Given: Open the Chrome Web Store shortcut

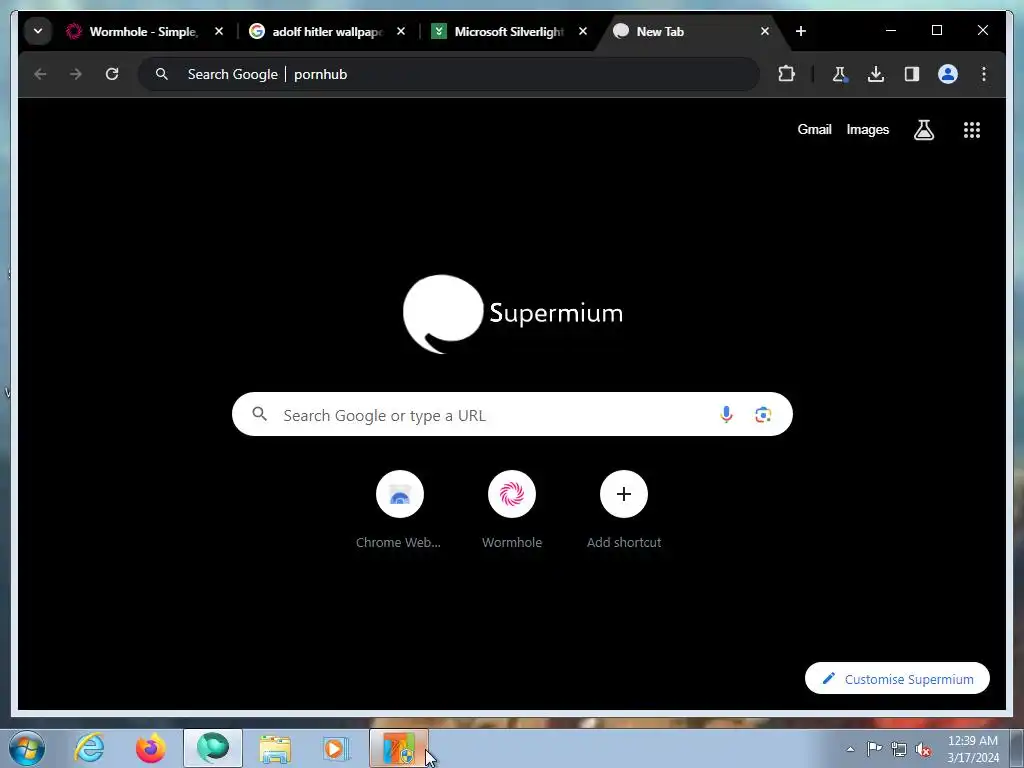Looking at the screenshot, I should [399, 510].
